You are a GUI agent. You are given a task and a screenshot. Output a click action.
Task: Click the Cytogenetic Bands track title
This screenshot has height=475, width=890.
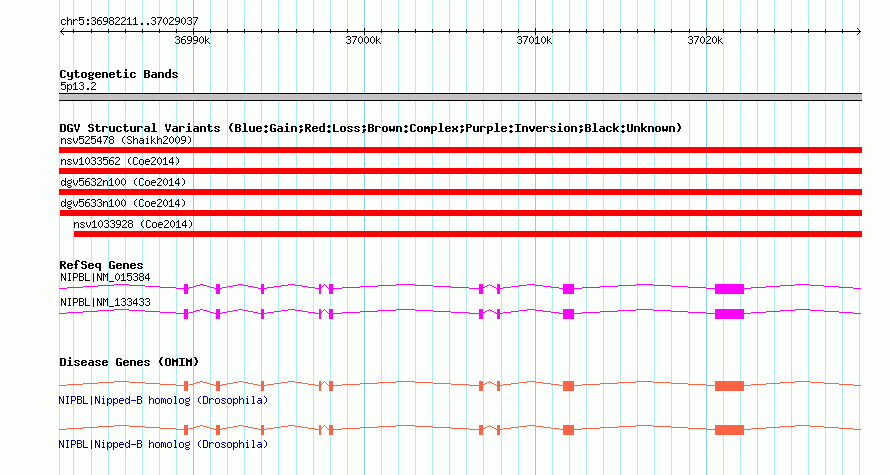(x=119, y=74)
